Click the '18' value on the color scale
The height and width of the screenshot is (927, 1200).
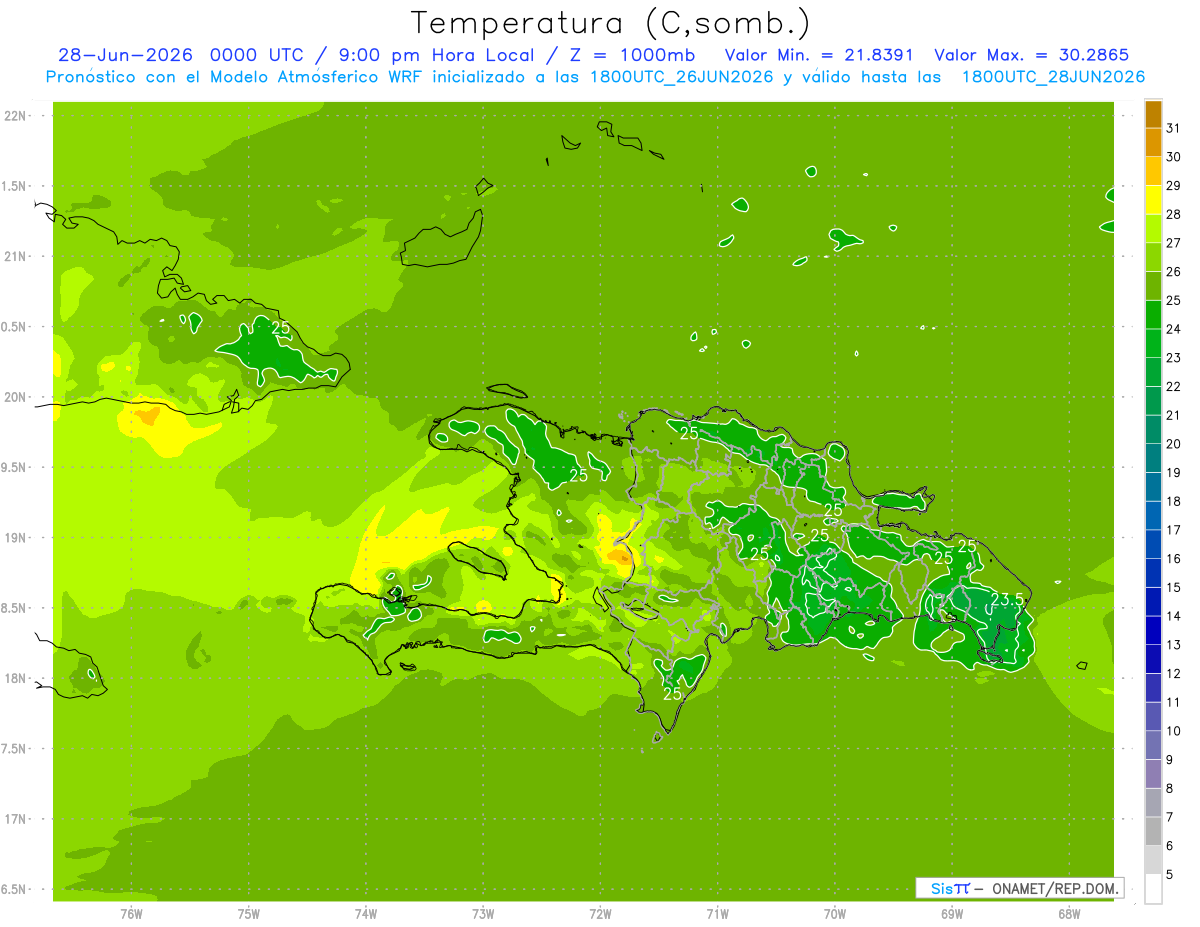coord(1174,501)
